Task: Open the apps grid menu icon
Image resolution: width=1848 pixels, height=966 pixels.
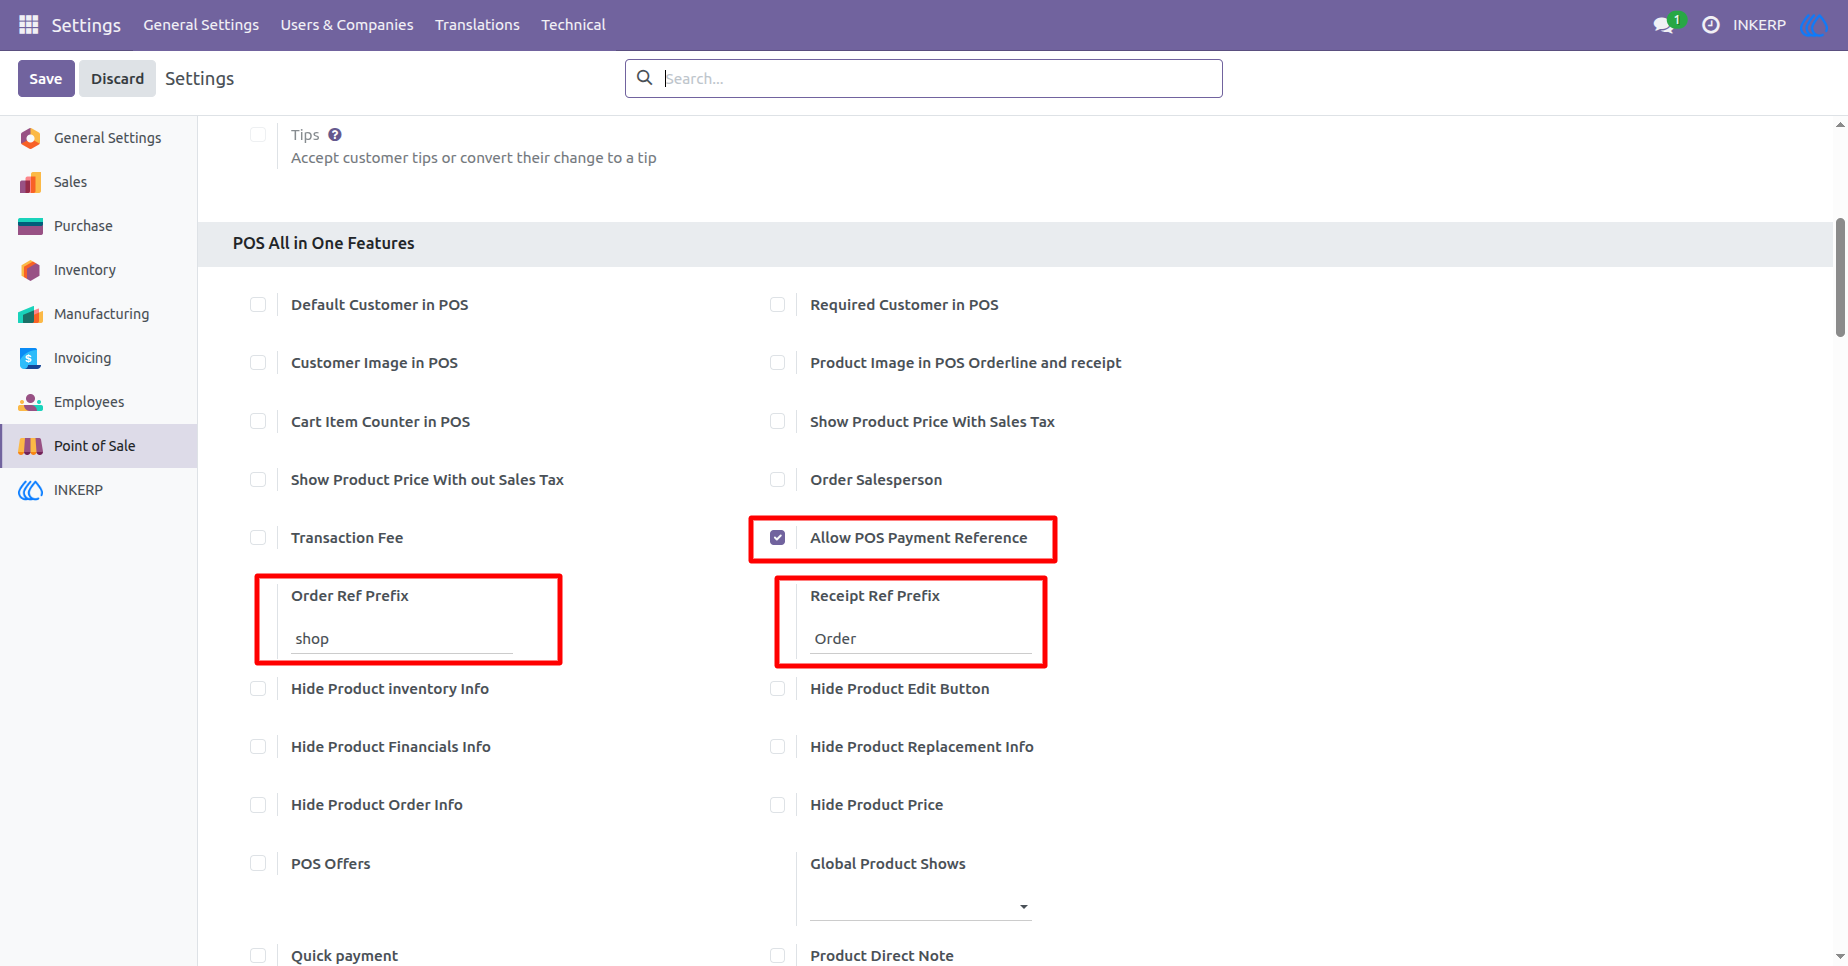Action: (x=29, y=24)
